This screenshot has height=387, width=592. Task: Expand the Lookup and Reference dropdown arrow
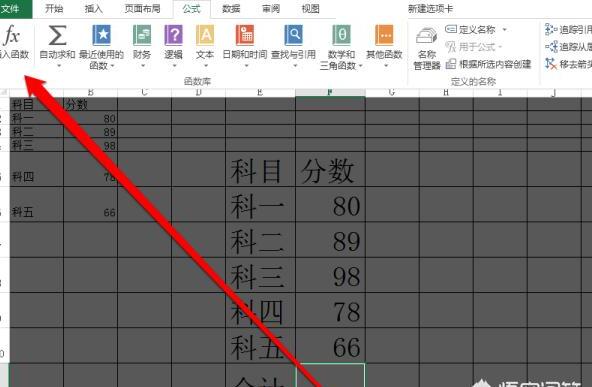295,66
